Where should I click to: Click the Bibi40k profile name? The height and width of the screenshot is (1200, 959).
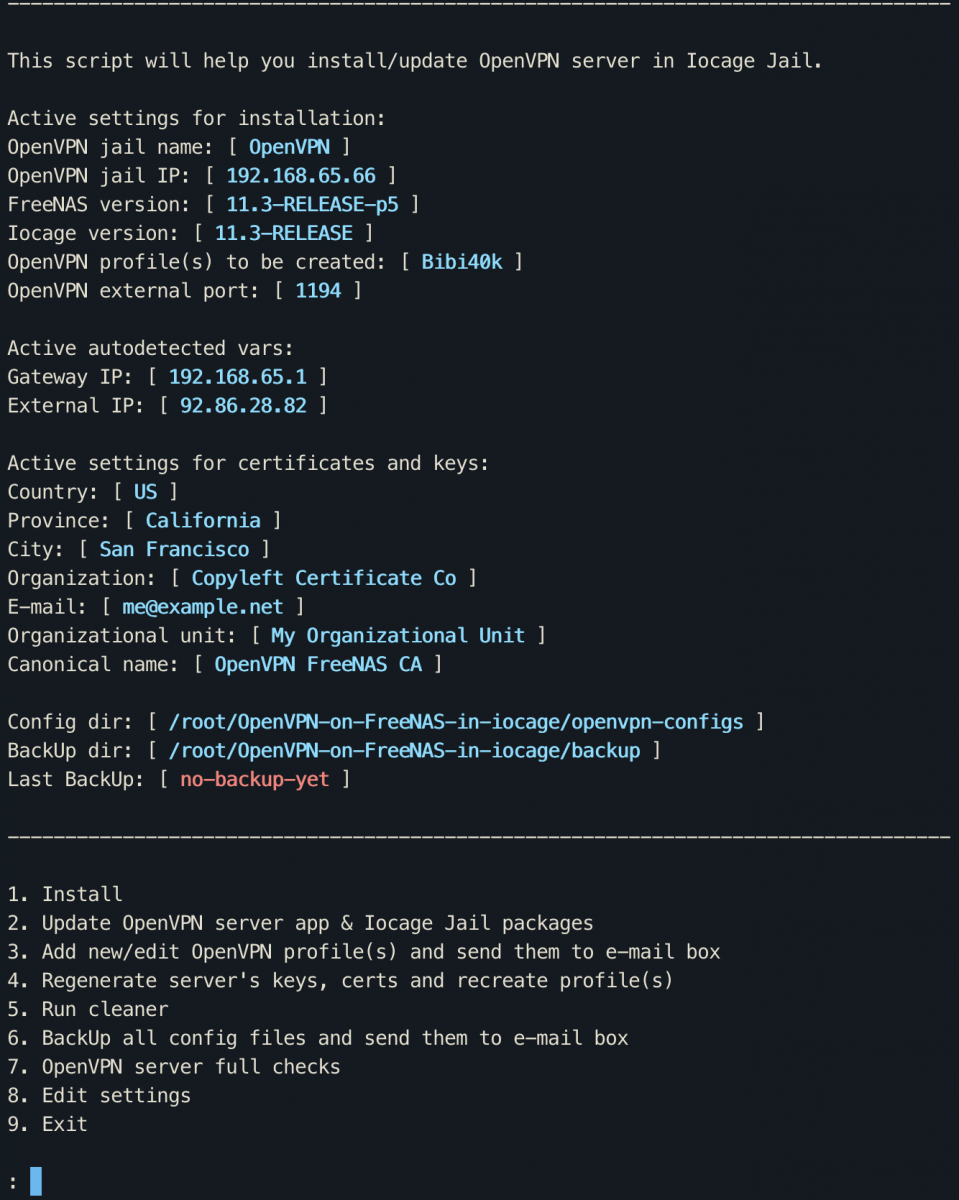pos(462,262)
